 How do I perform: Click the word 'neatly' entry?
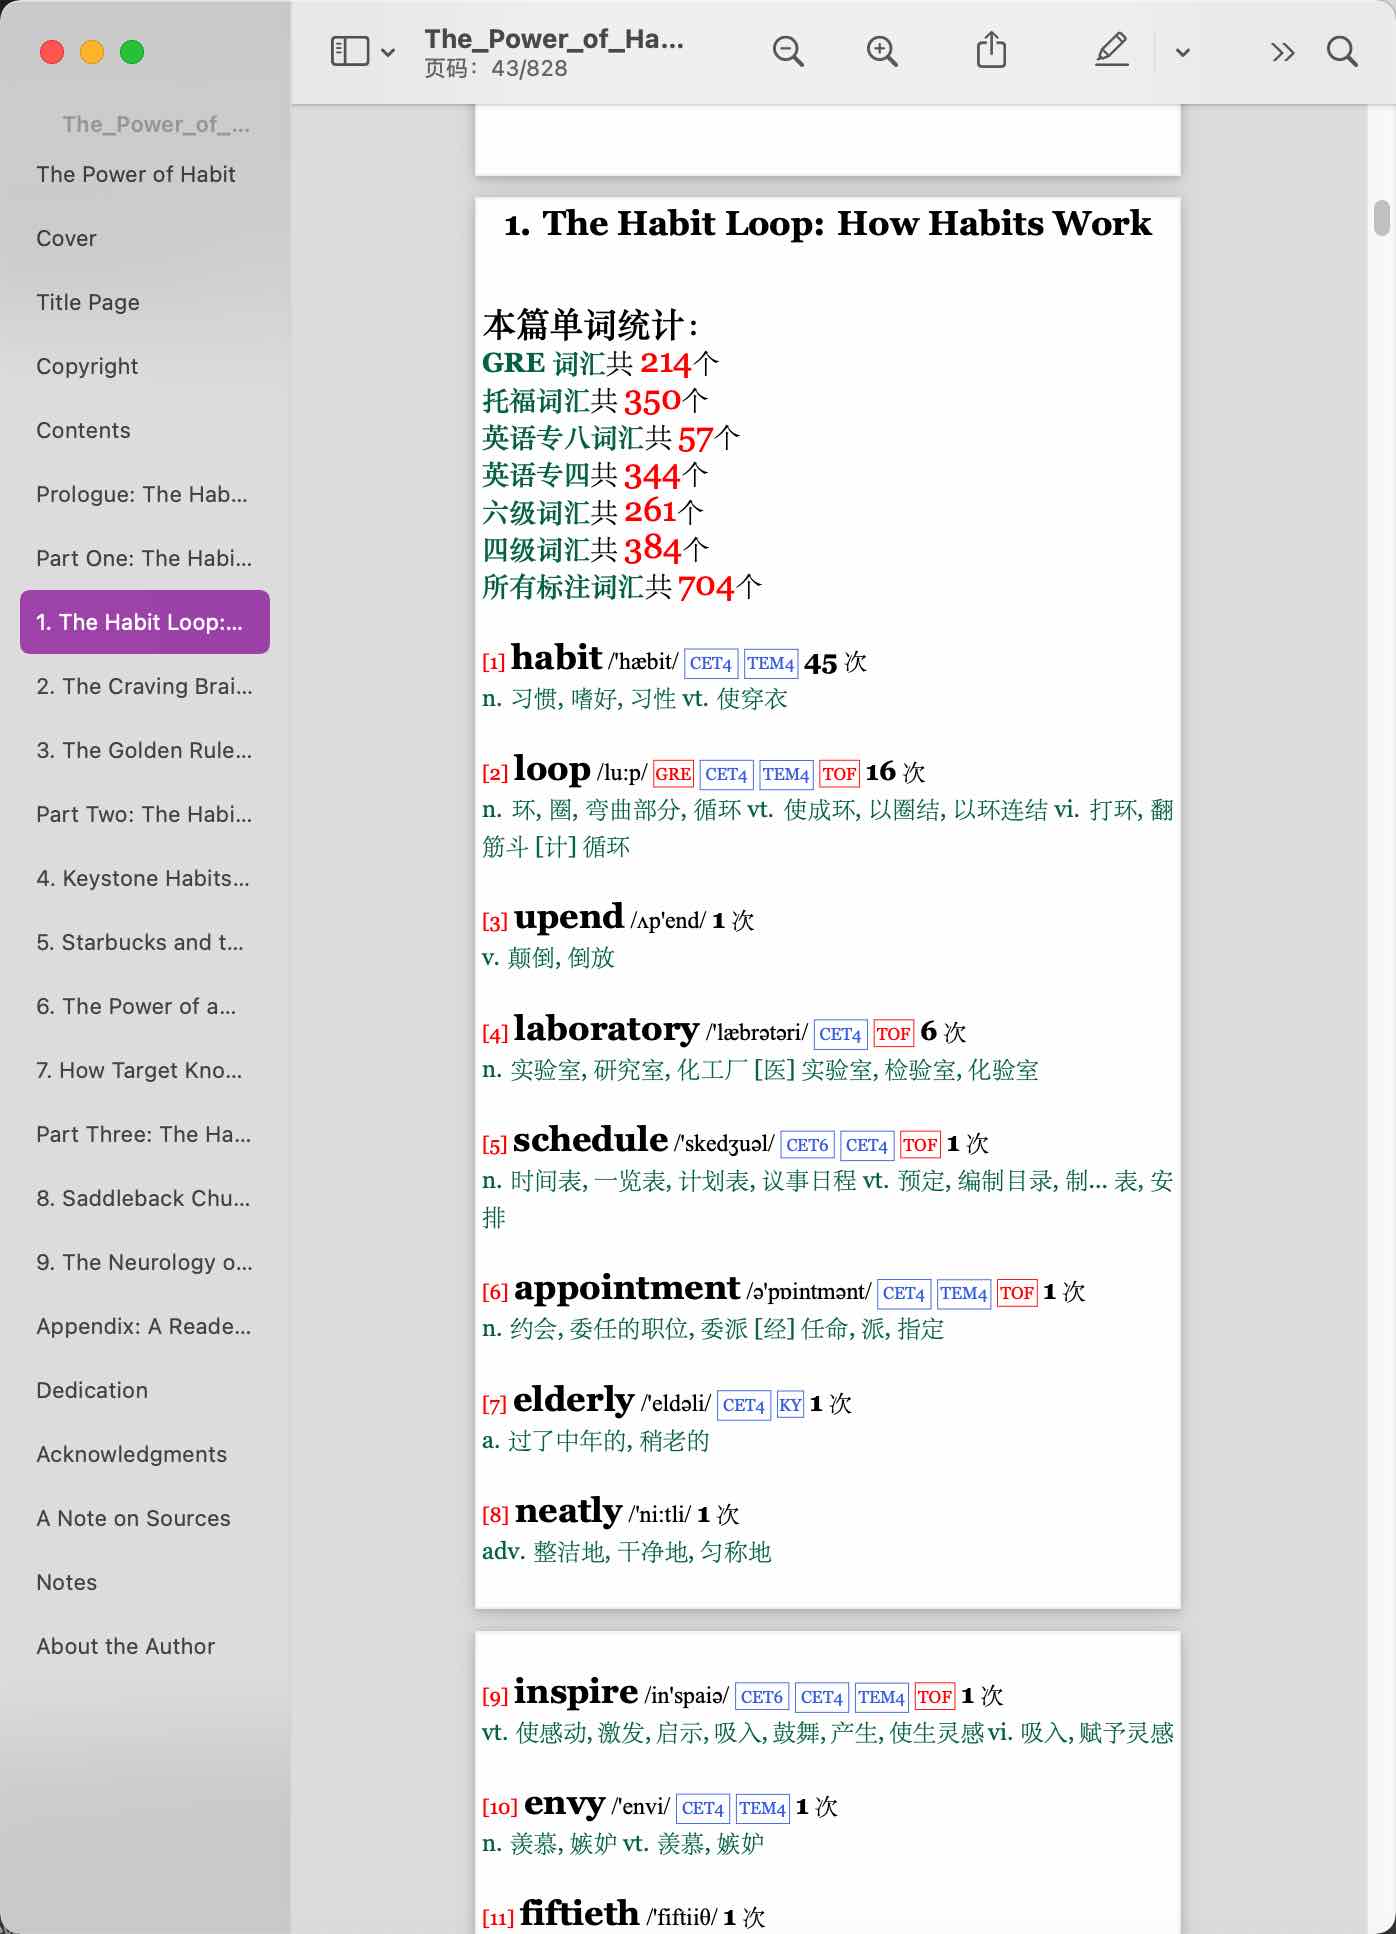point(569,1511)
